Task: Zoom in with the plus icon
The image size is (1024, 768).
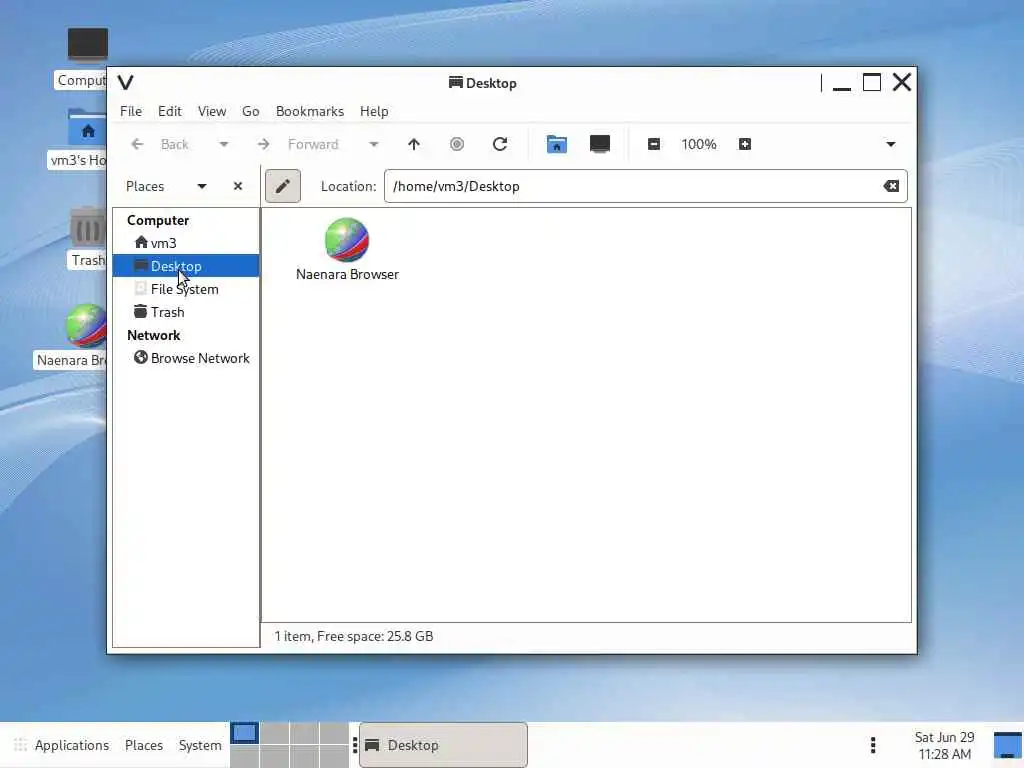Action: click(x=744, y=144)
